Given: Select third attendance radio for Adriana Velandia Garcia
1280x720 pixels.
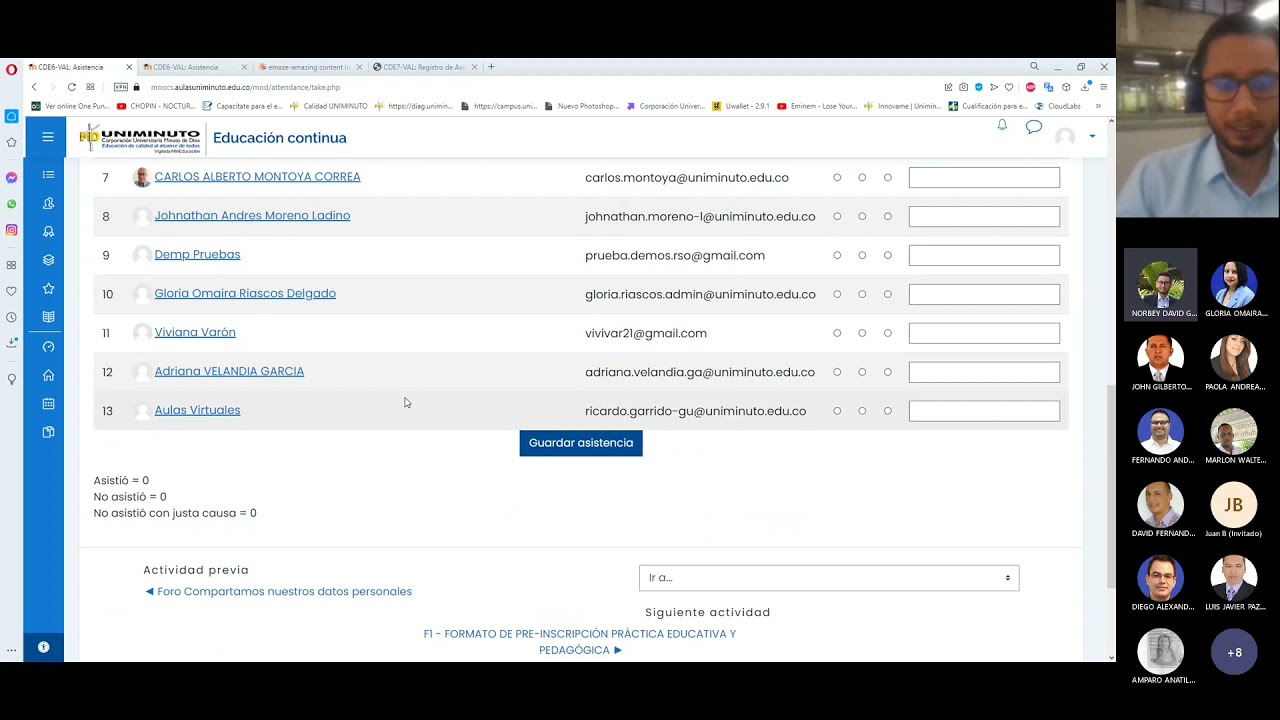Looking at the screenshot, I should click(887, 372).
